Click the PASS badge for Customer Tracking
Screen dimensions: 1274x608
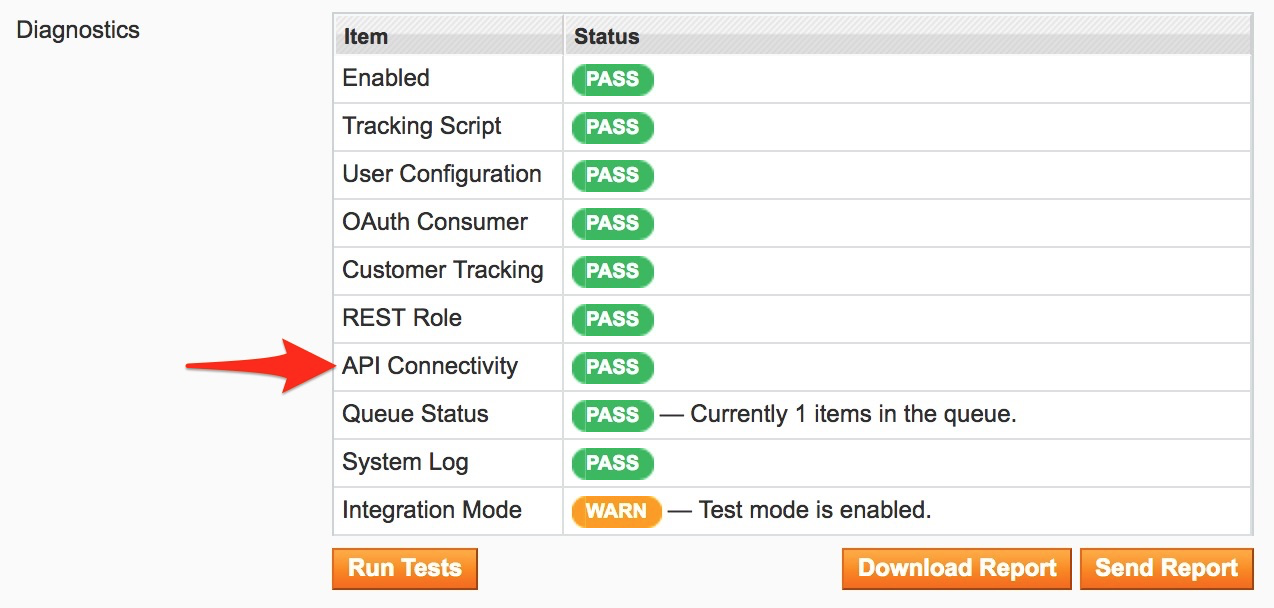(x=613, y=272)
